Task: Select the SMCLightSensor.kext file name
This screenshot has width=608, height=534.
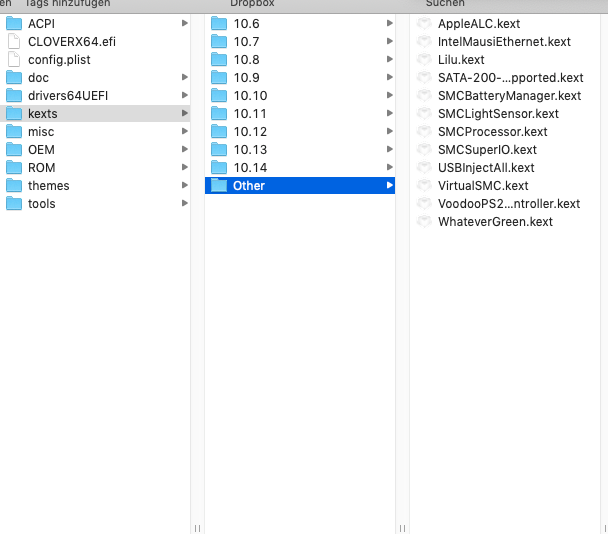Action: pos(498,114)
